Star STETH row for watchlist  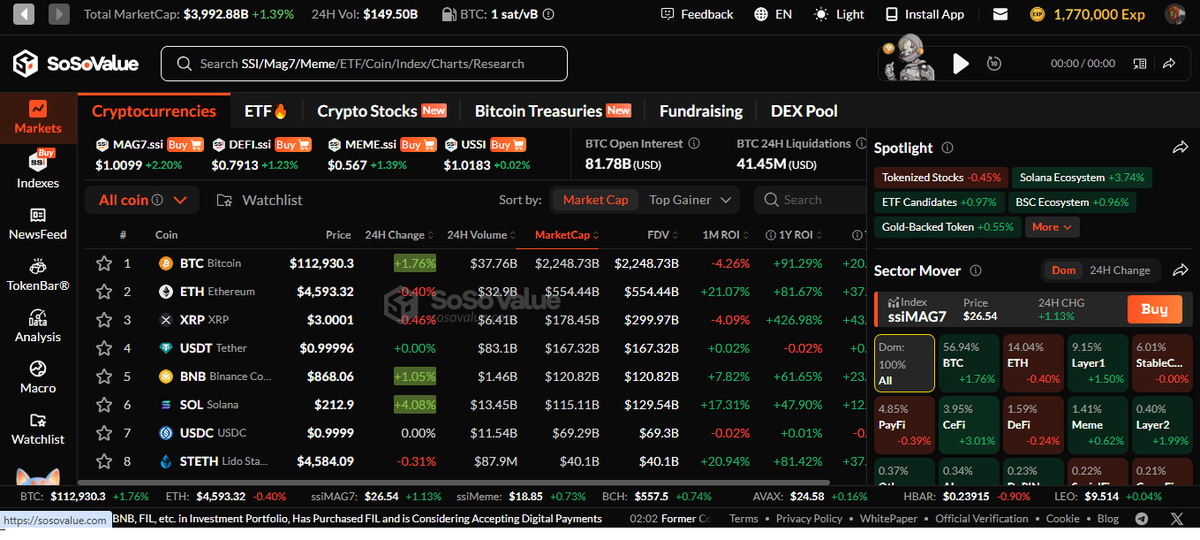(103, 462)
